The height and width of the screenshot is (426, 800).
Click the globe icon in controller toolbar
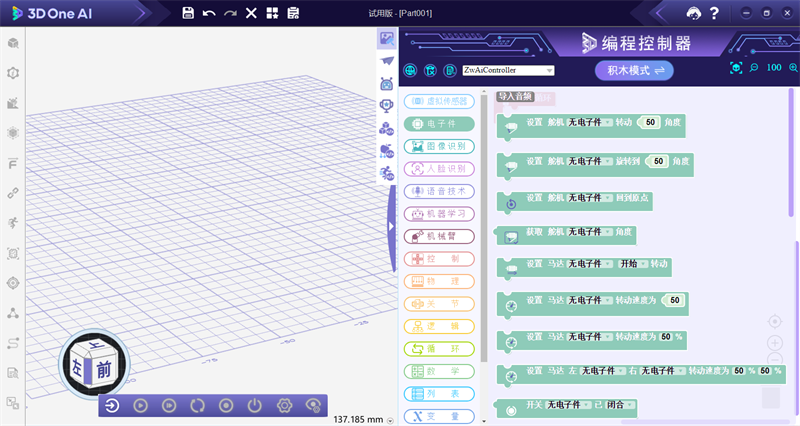pyautogui.click(x=410, y=70)
